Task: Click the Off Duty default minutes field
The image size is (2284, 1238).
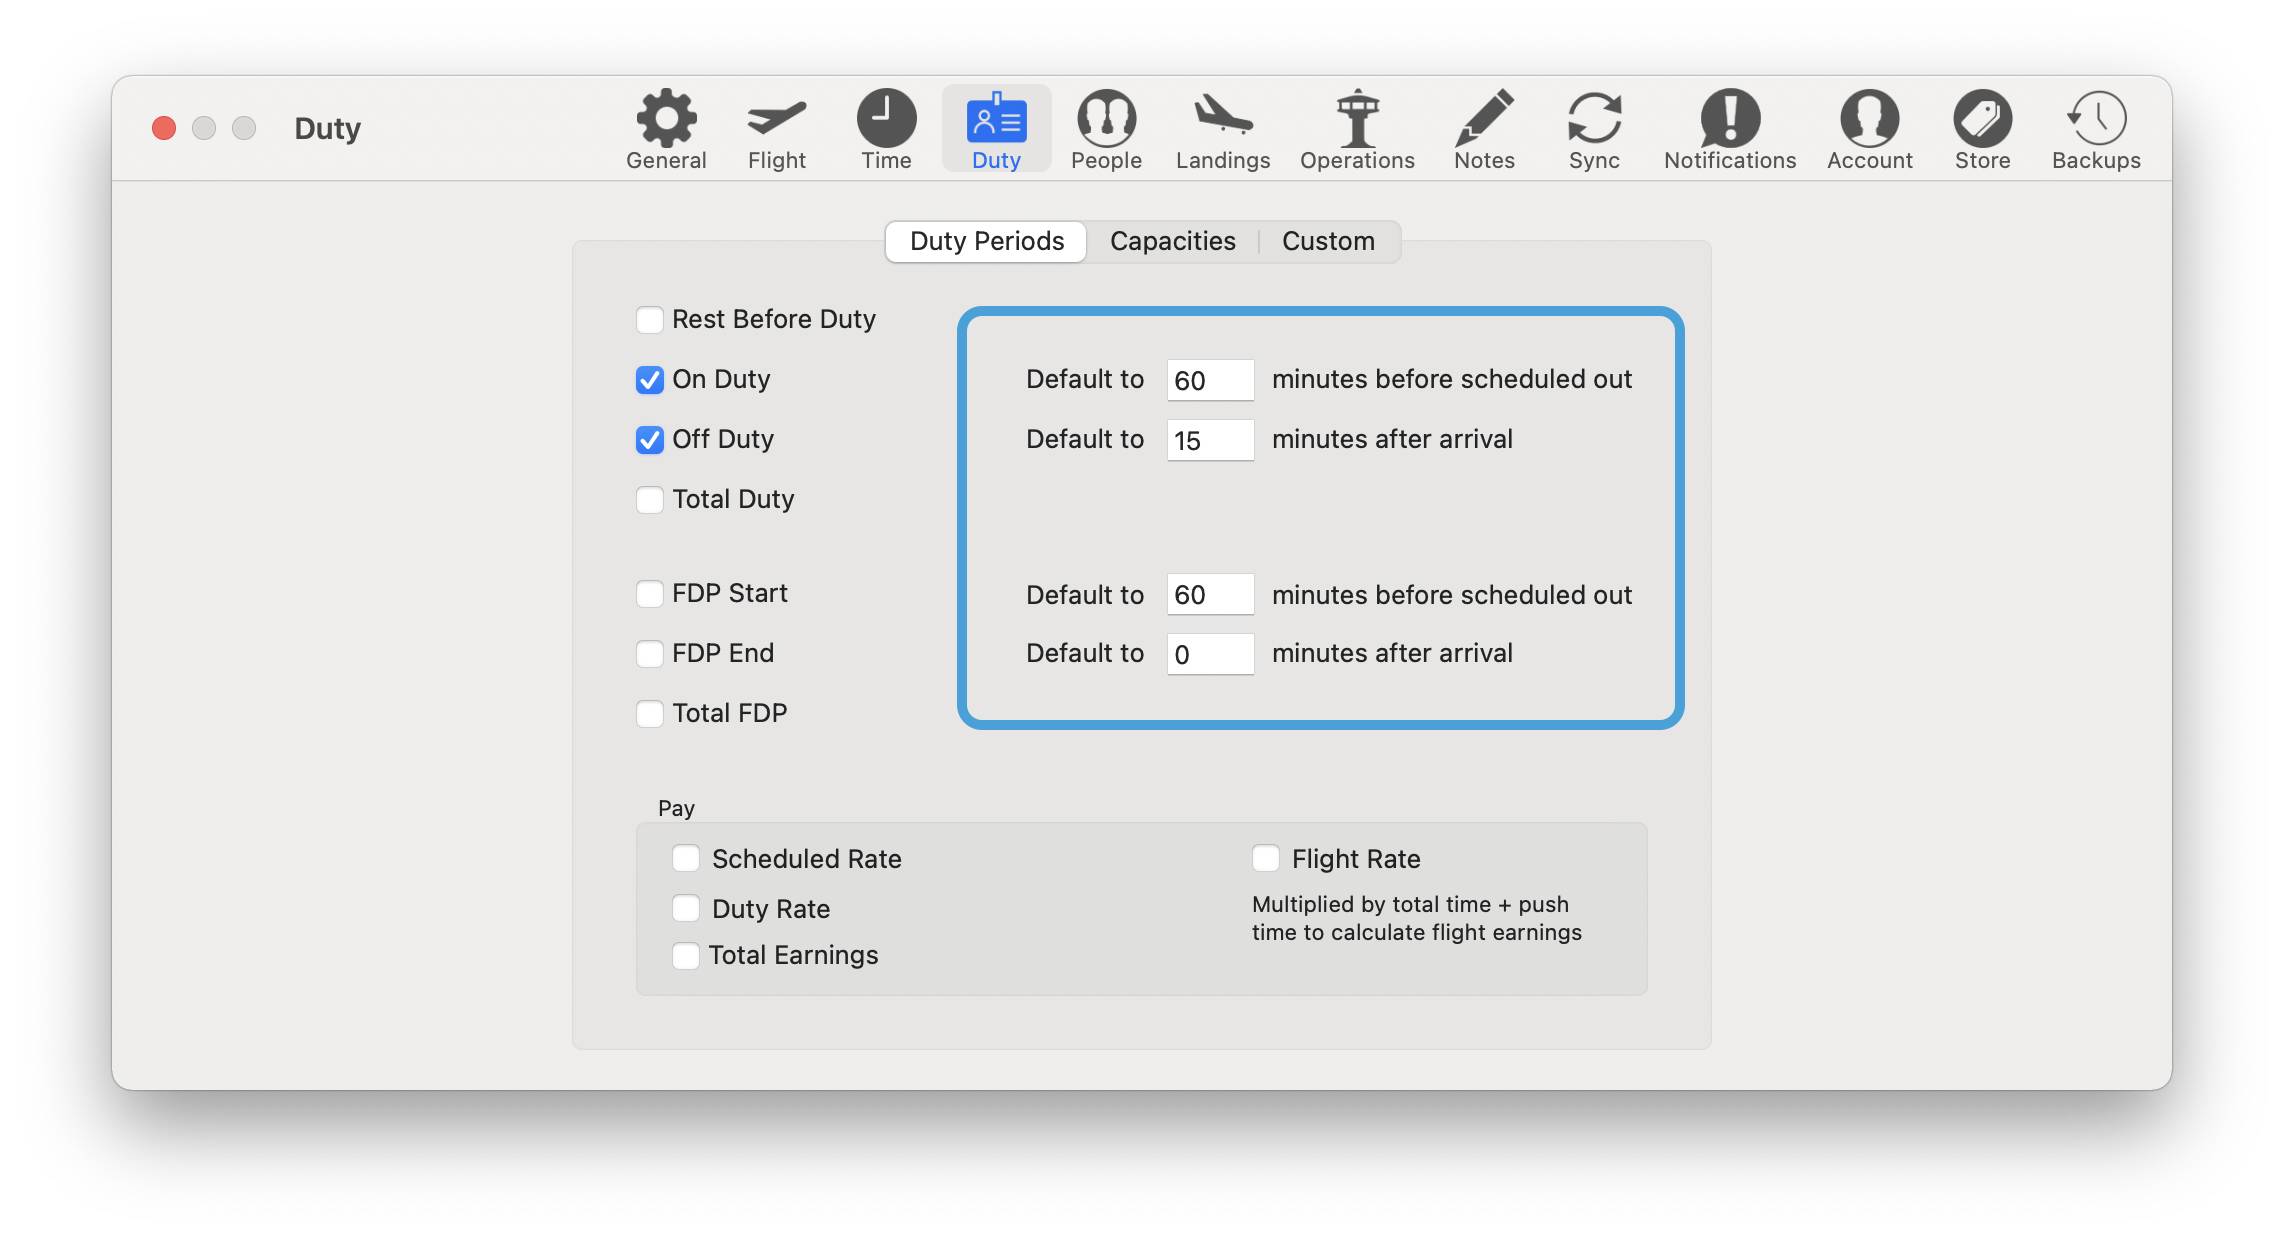Action: (1210, 440)
